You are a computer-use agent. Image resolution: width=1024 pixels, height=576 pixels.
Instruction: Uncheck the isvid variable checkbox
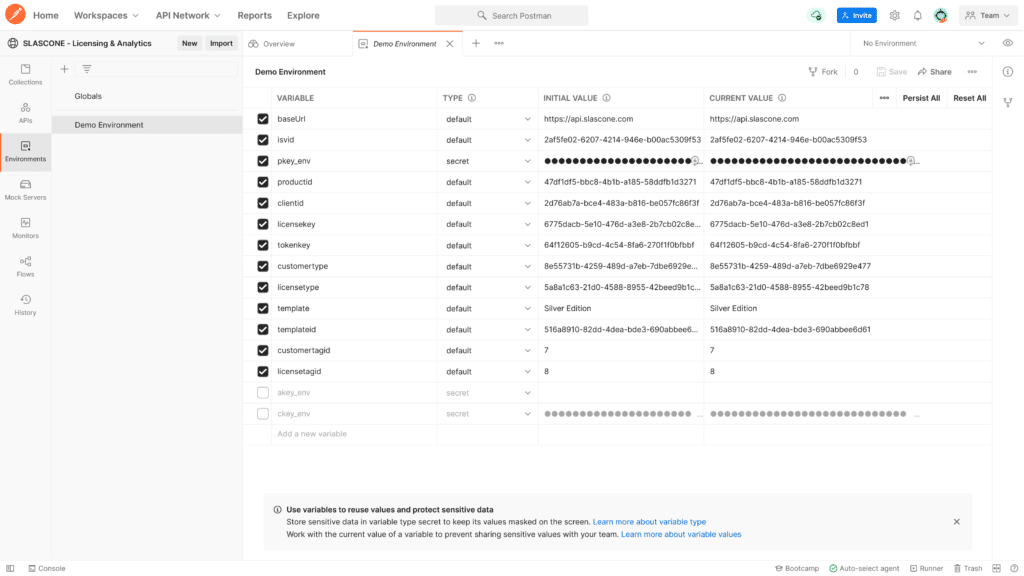(x=263, y=140)
